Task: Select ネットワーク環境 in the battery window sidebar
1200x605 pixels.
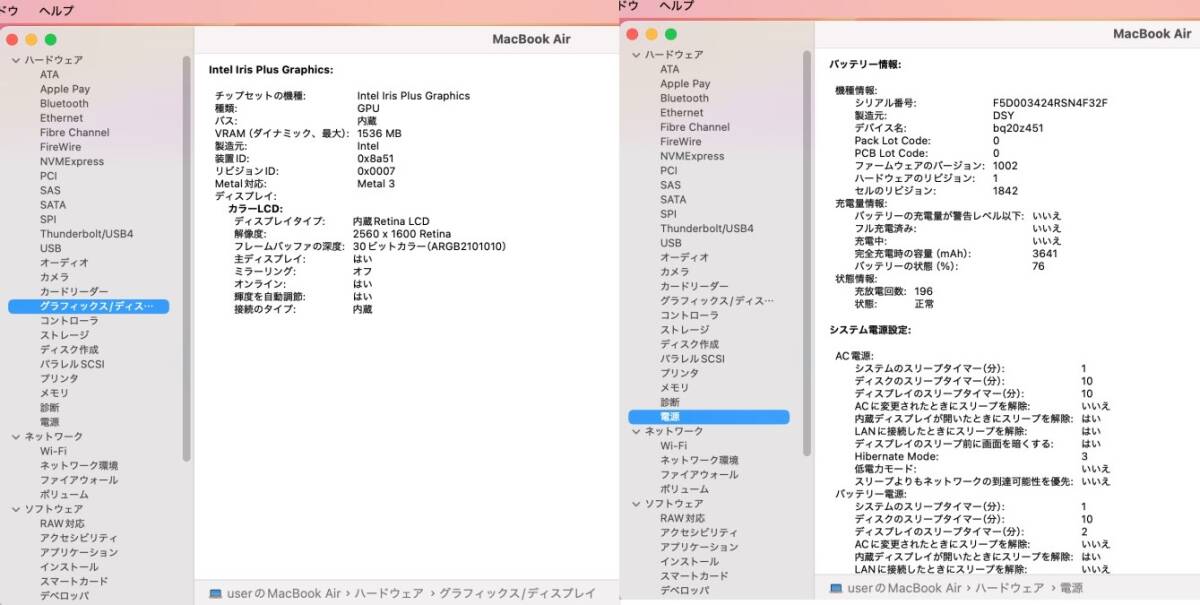Action: point(699,460)
